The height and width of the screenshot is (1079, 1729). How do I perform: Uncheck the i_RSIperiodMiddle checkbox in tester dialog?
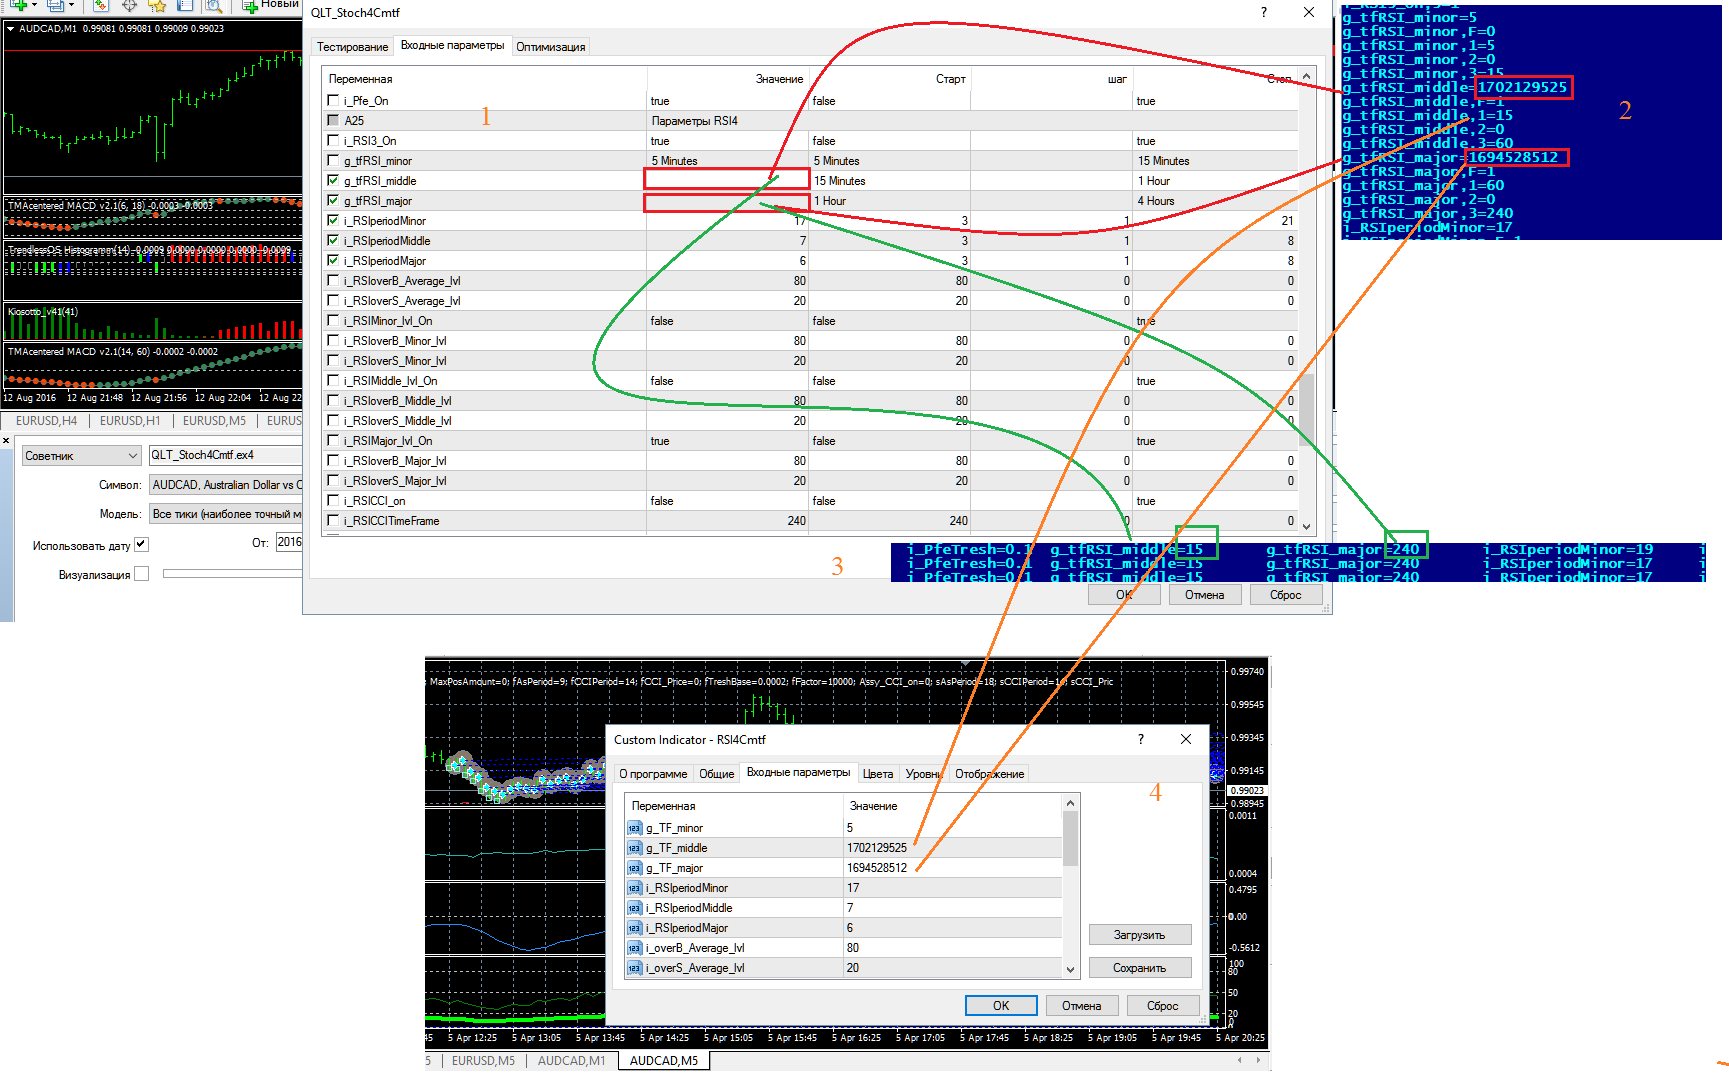coord(333,240)
